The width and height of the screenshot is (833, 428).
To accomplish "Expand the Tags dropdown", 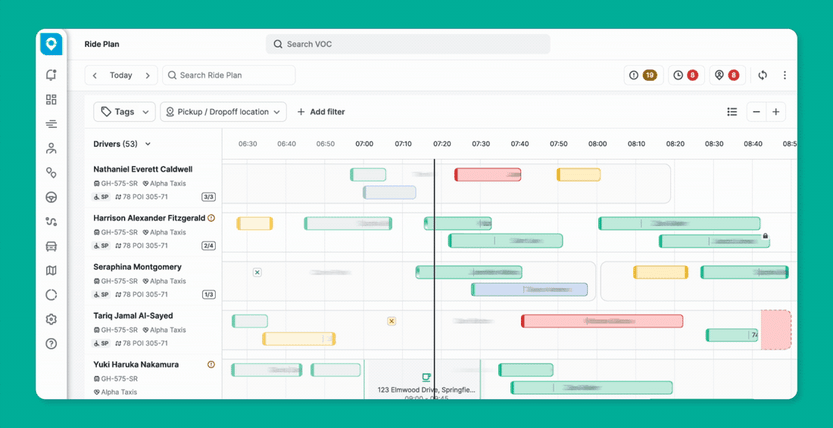I will coord(124,112).
